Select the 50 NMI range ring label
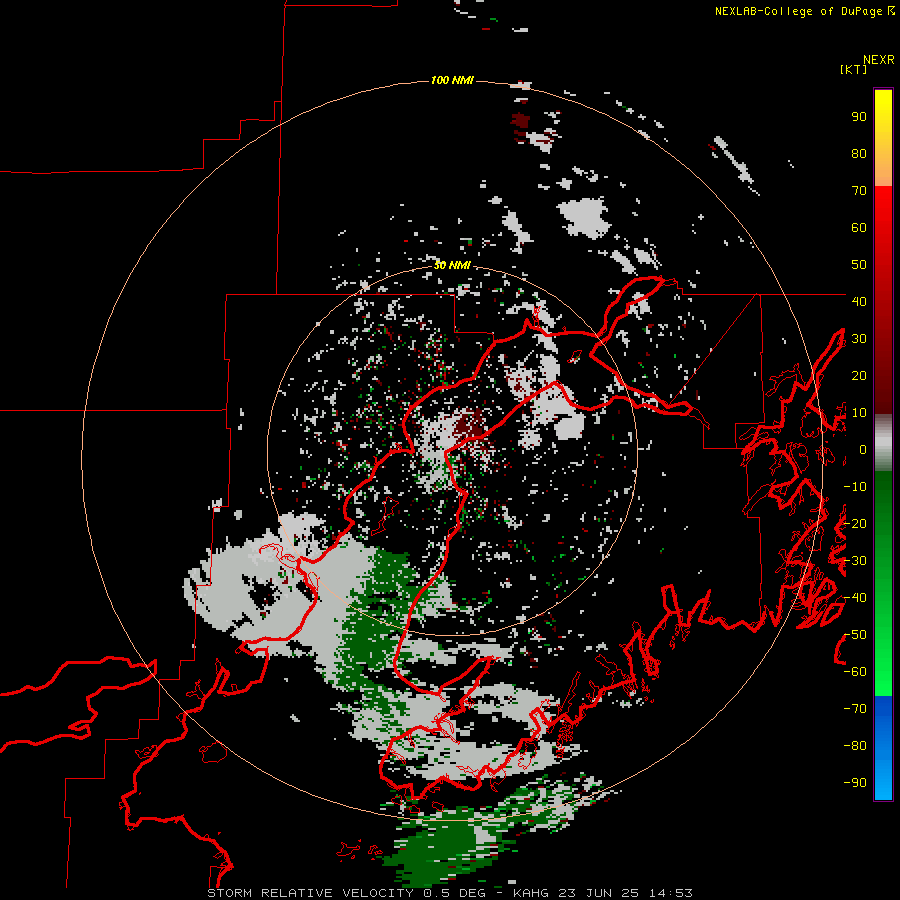Viewport: 900px width, 900px height. point(452,265)
